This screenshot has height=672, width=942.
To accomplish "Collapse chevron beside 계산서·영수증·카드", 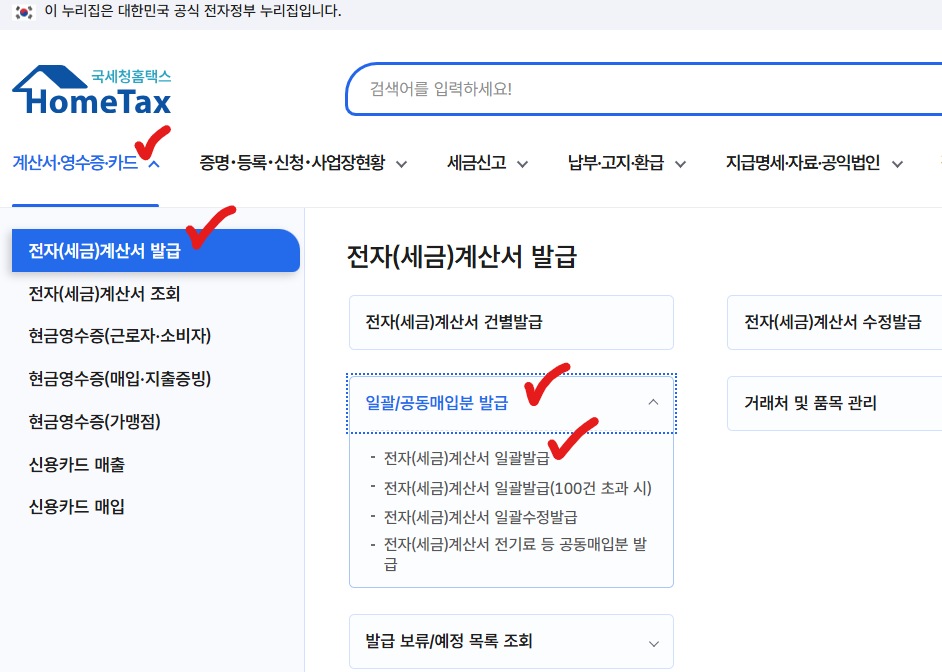I will [154, 163].
